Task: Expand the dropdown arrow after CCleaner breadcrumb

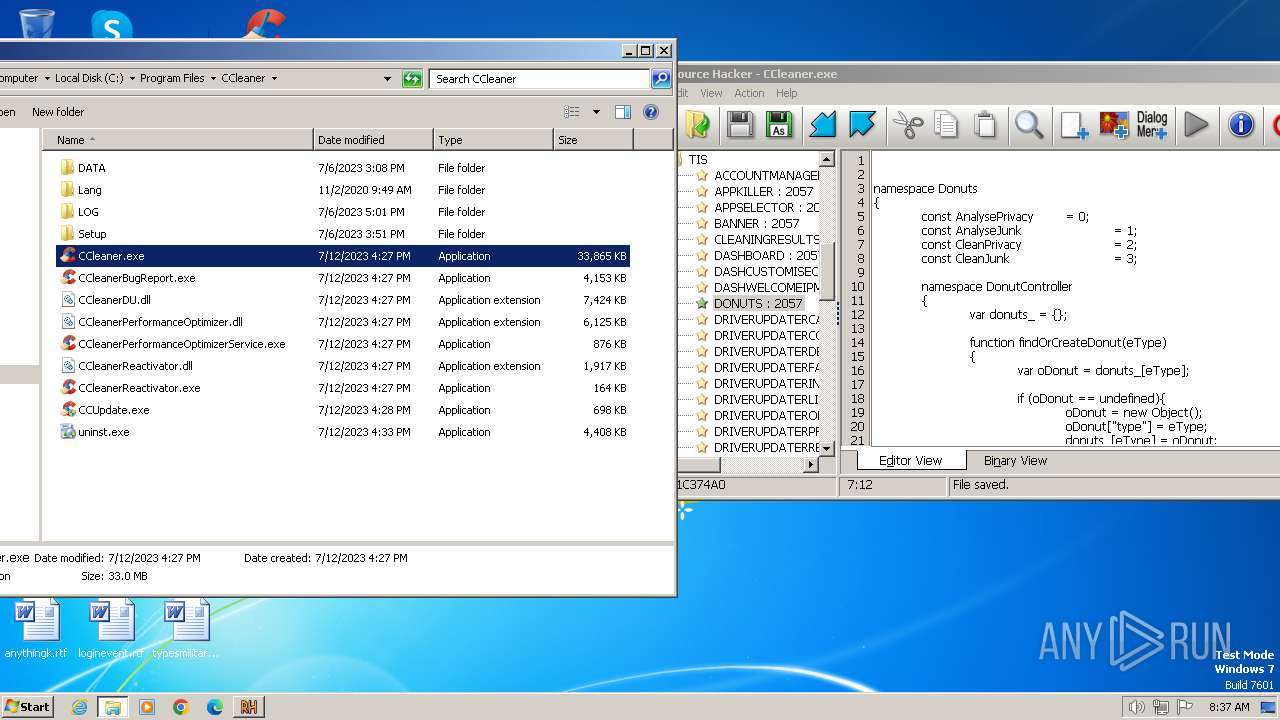Action: coord(274,78)
